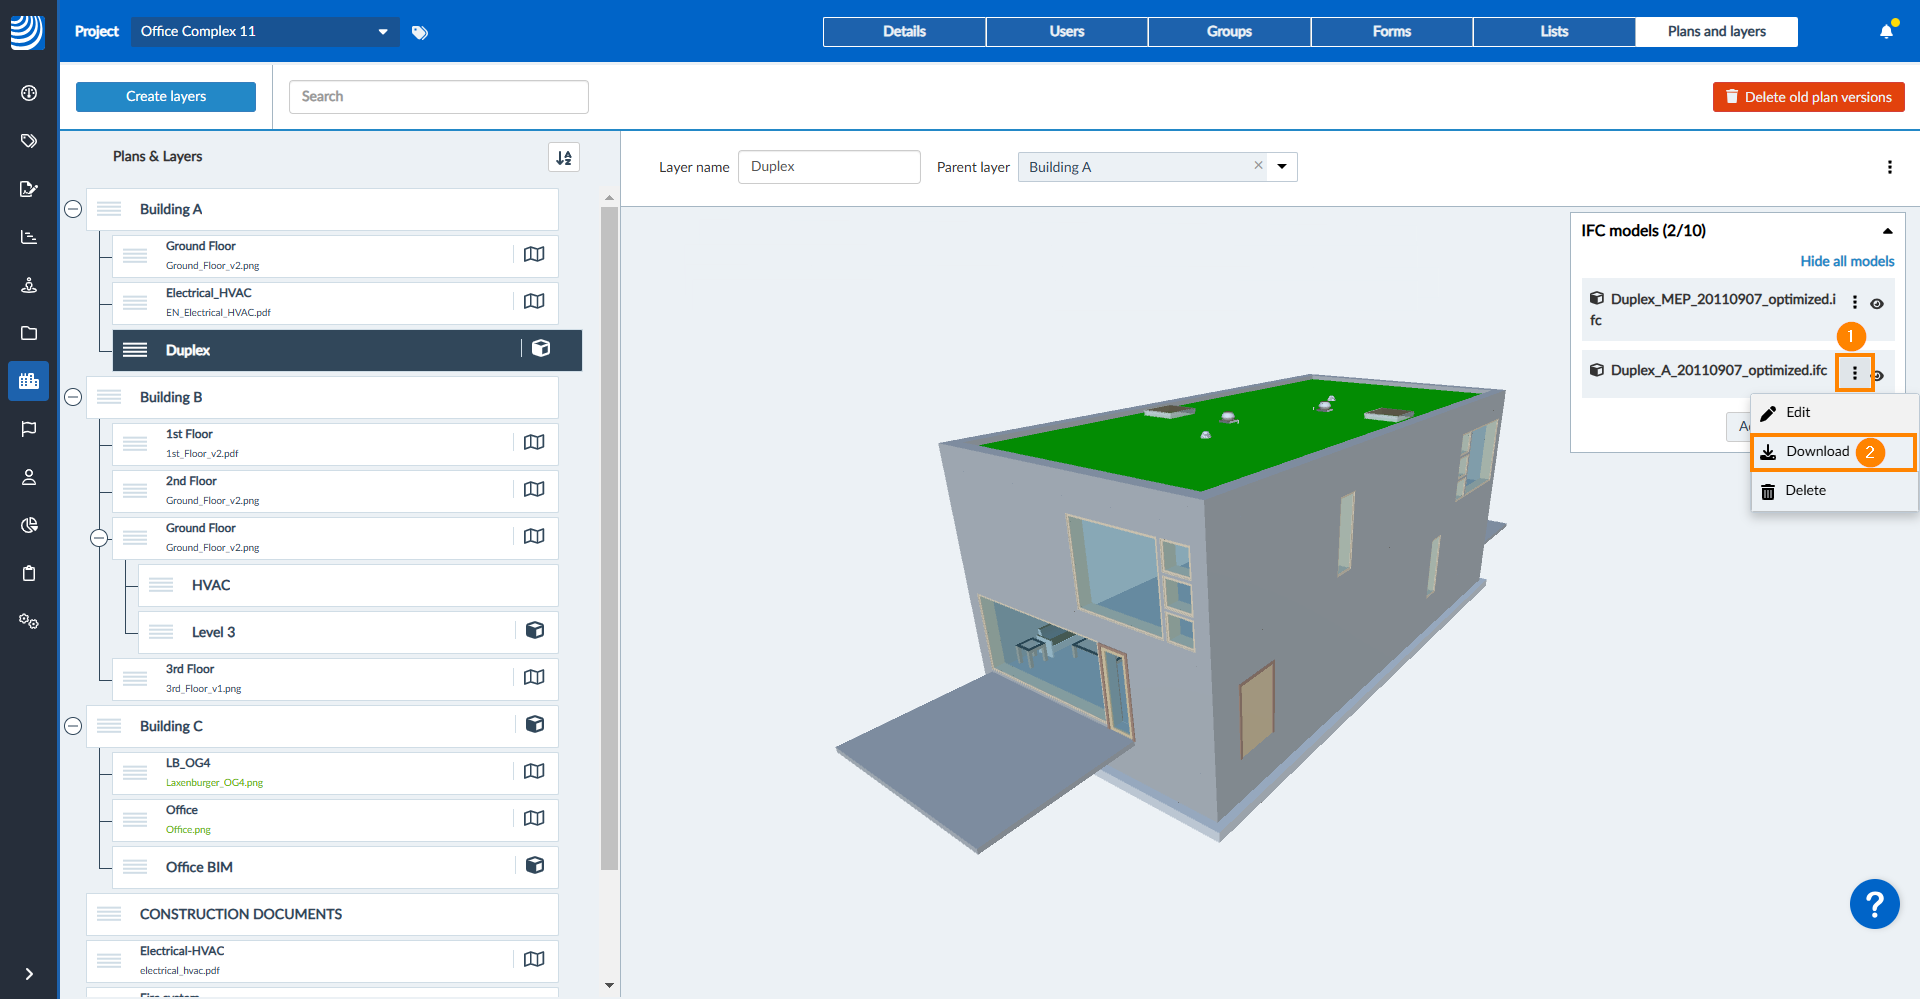The height and width of the screenshot is (999, 1920).
Task: Select Download from the context menu
Action: (1817, 452)
